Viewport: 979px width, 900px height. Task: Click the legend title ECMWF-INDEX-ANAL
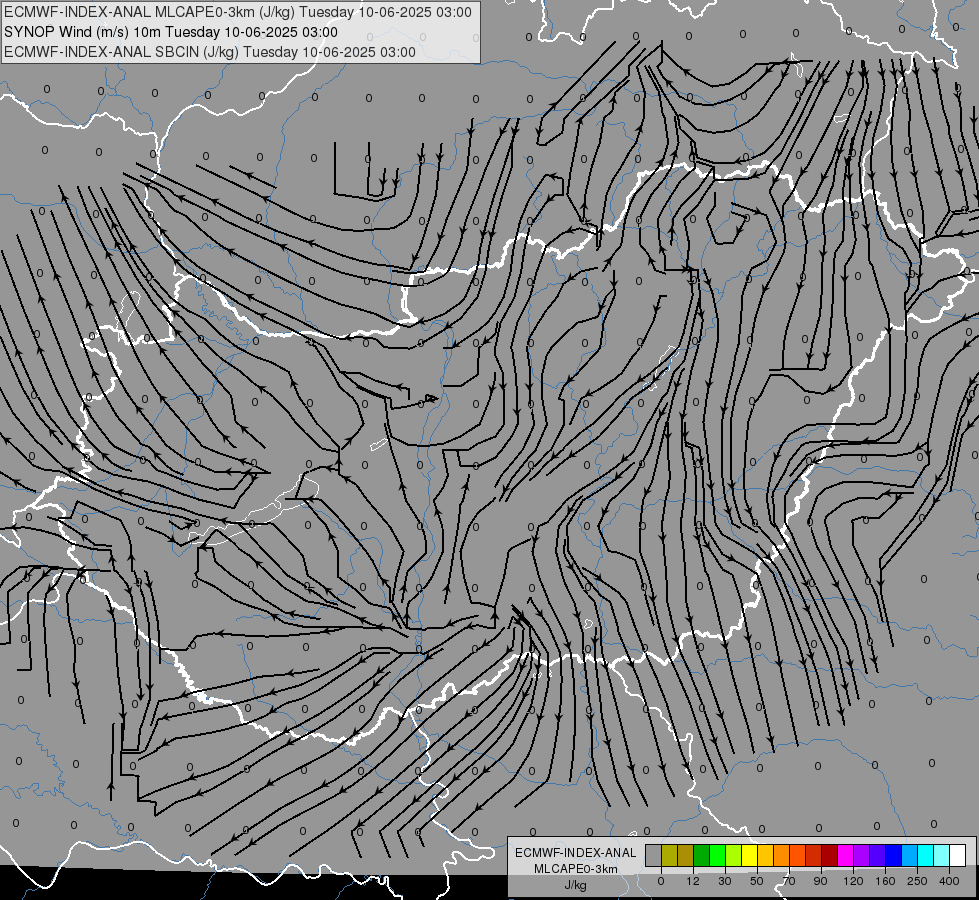pyautogui.click(x=576, y=853)
